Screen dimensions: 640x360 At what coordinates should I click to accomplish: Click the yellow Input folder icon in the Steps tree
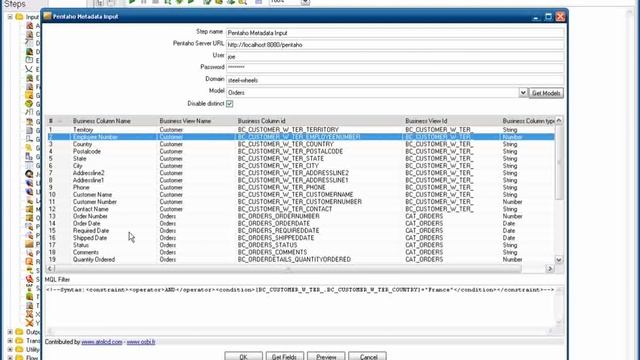point(19,17)
